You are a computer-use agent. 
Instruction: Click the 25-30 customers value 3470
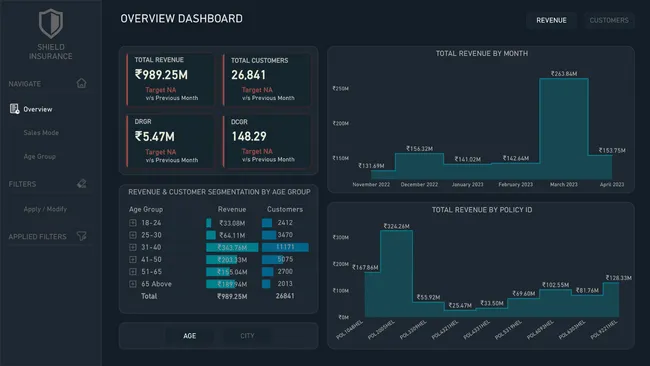pyautogui.click(x=285, y=235)
